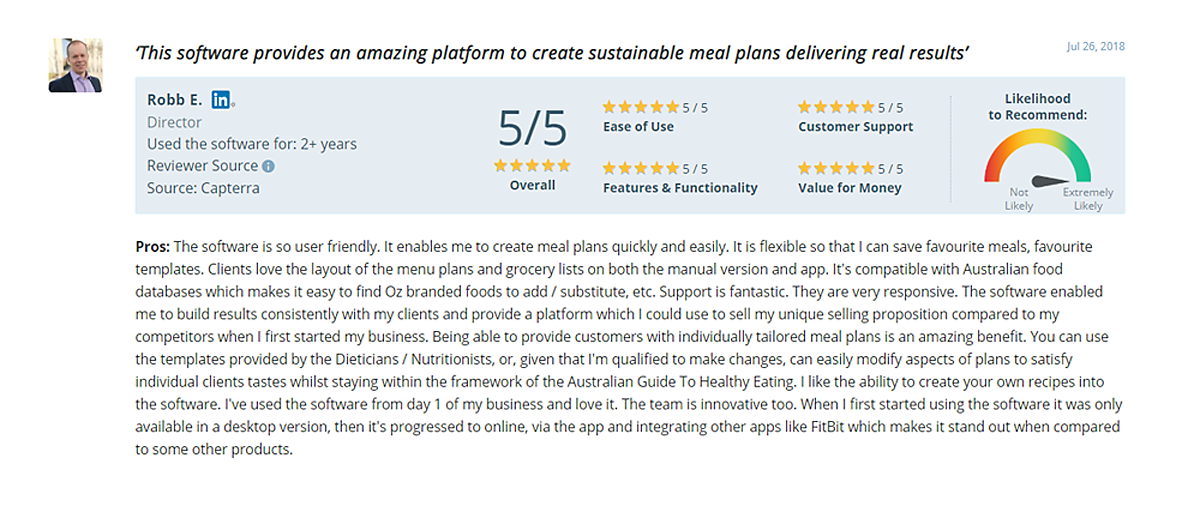Click reviewer name Robb E.
Screen dimensions: 1200x518
coord(175,100)
